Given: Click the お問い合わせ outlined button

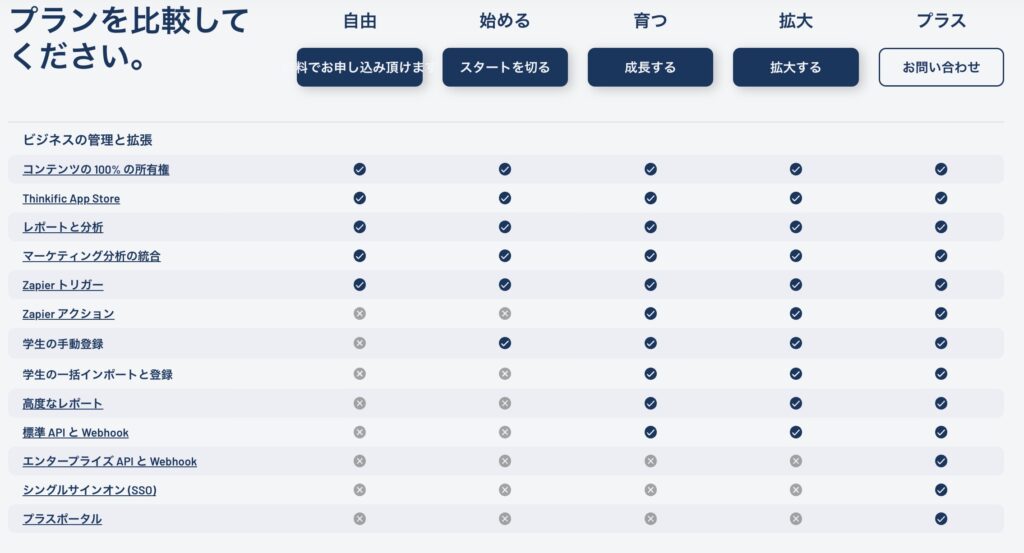Looking at the screenshot, I should 941,67.
